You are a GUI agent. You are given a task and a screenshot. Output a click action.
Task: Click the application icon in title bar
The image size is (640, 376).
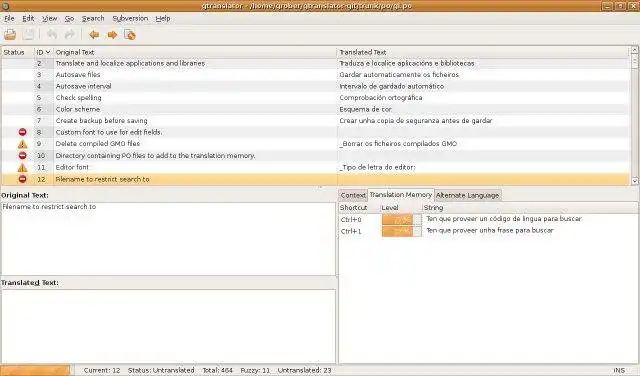5,6
